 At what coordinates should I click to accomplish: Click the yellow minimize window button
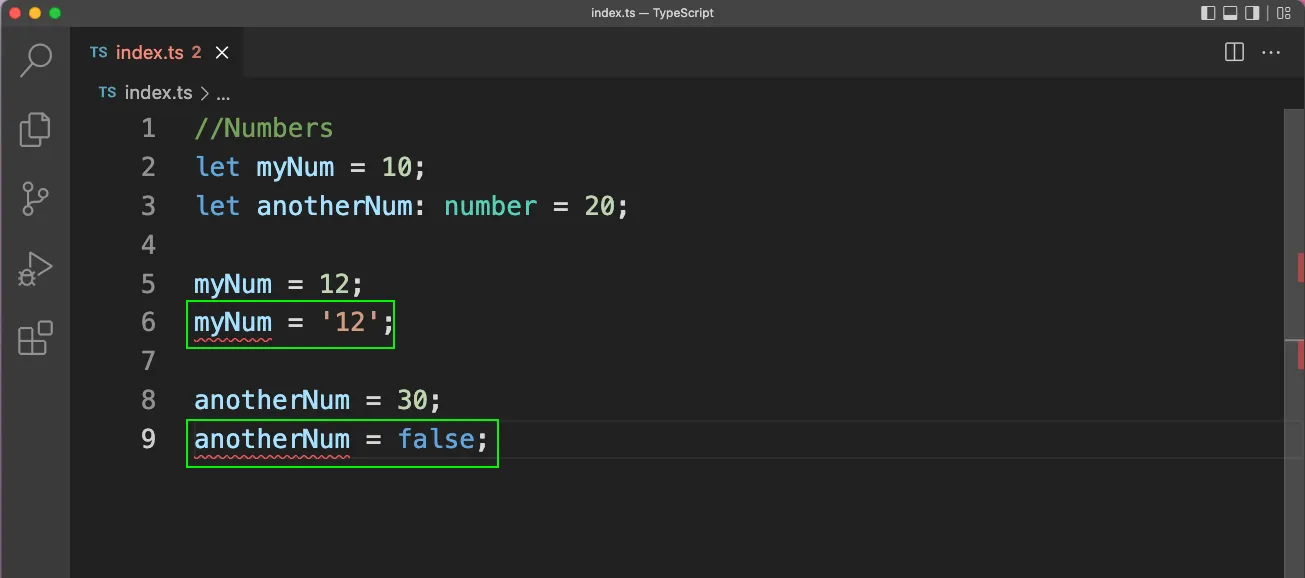[35, 13]
